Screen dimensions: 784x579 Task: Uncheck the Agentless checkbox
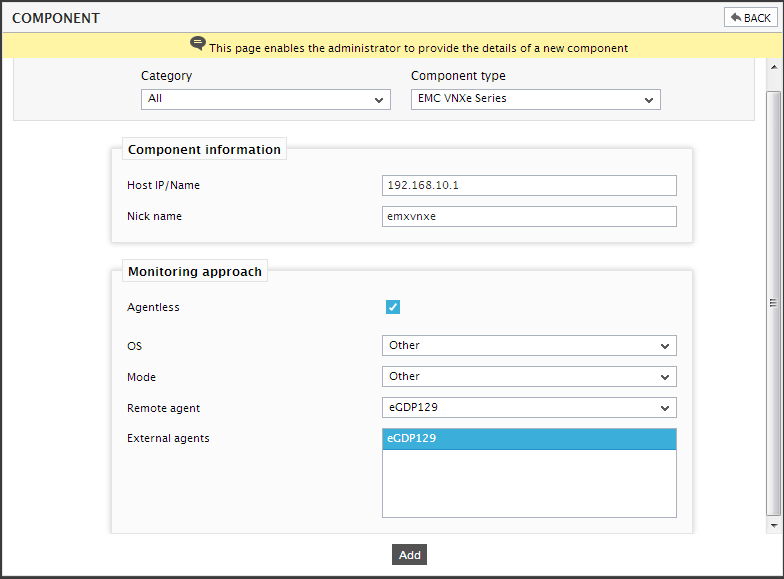[x=392, y=307]
